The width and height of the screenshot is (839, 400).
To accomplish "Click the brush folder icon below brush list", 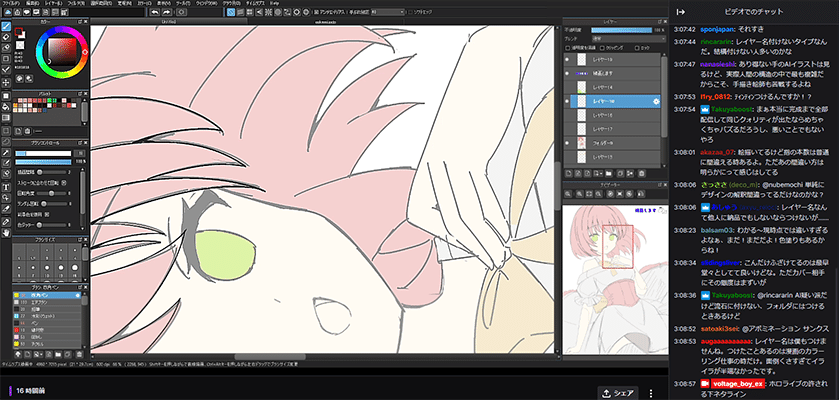I will point(58,354).
